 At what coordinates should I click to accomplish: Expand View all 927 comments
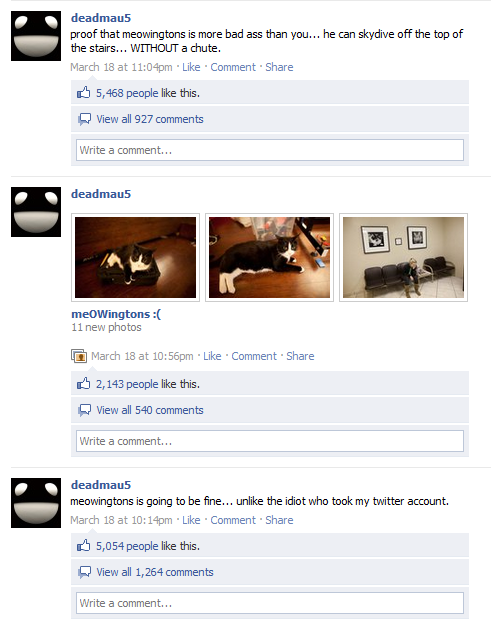click(x=150, y=119)
